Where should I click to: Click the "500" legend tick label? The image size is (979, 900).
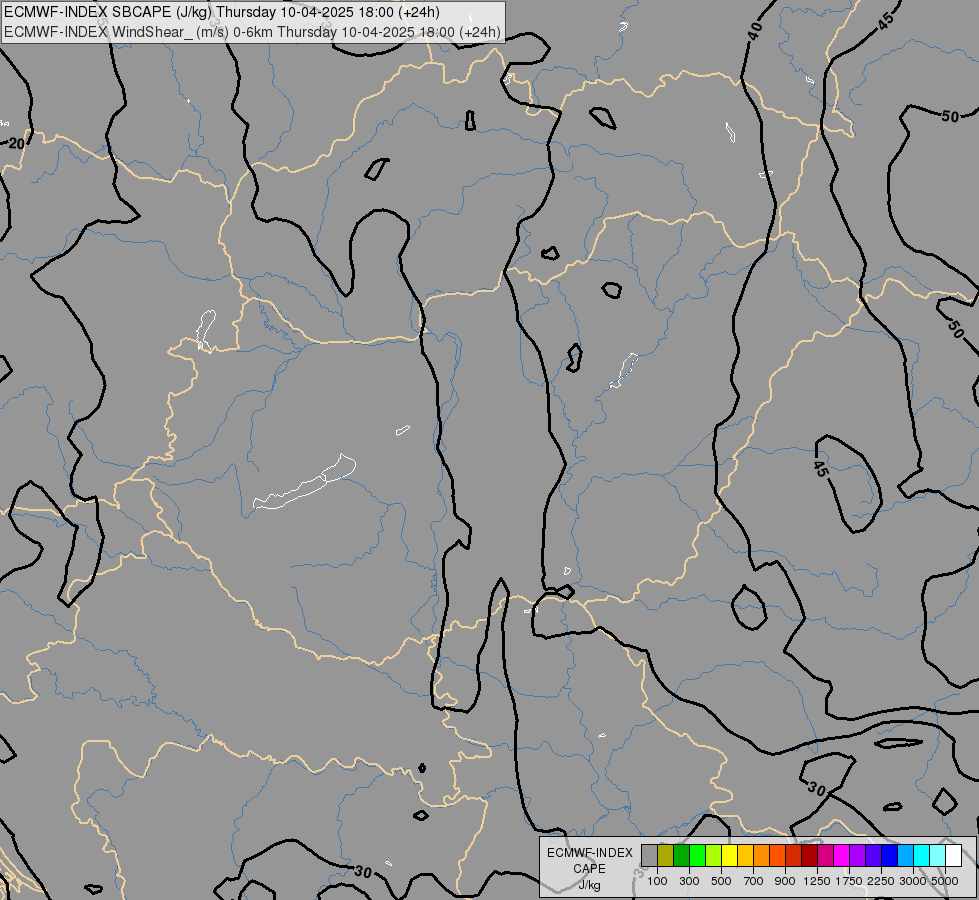coord(721,881)
